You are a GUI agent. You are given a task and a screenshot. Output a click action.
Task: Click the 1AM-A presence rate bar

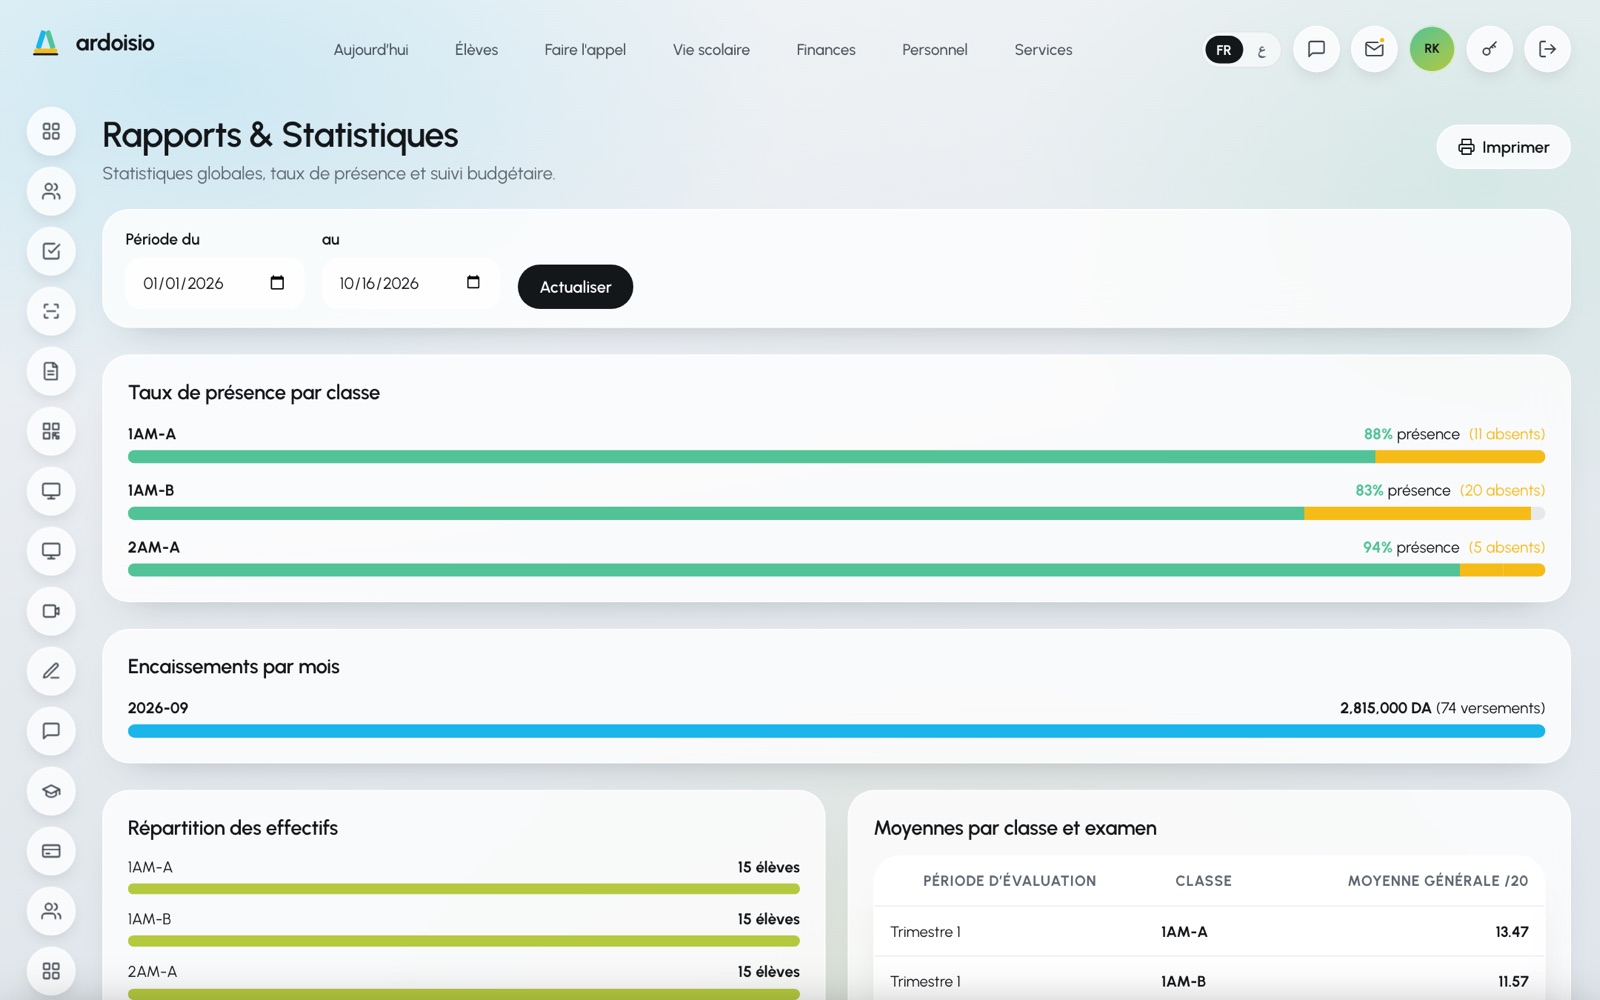click(x=836, y=457)
